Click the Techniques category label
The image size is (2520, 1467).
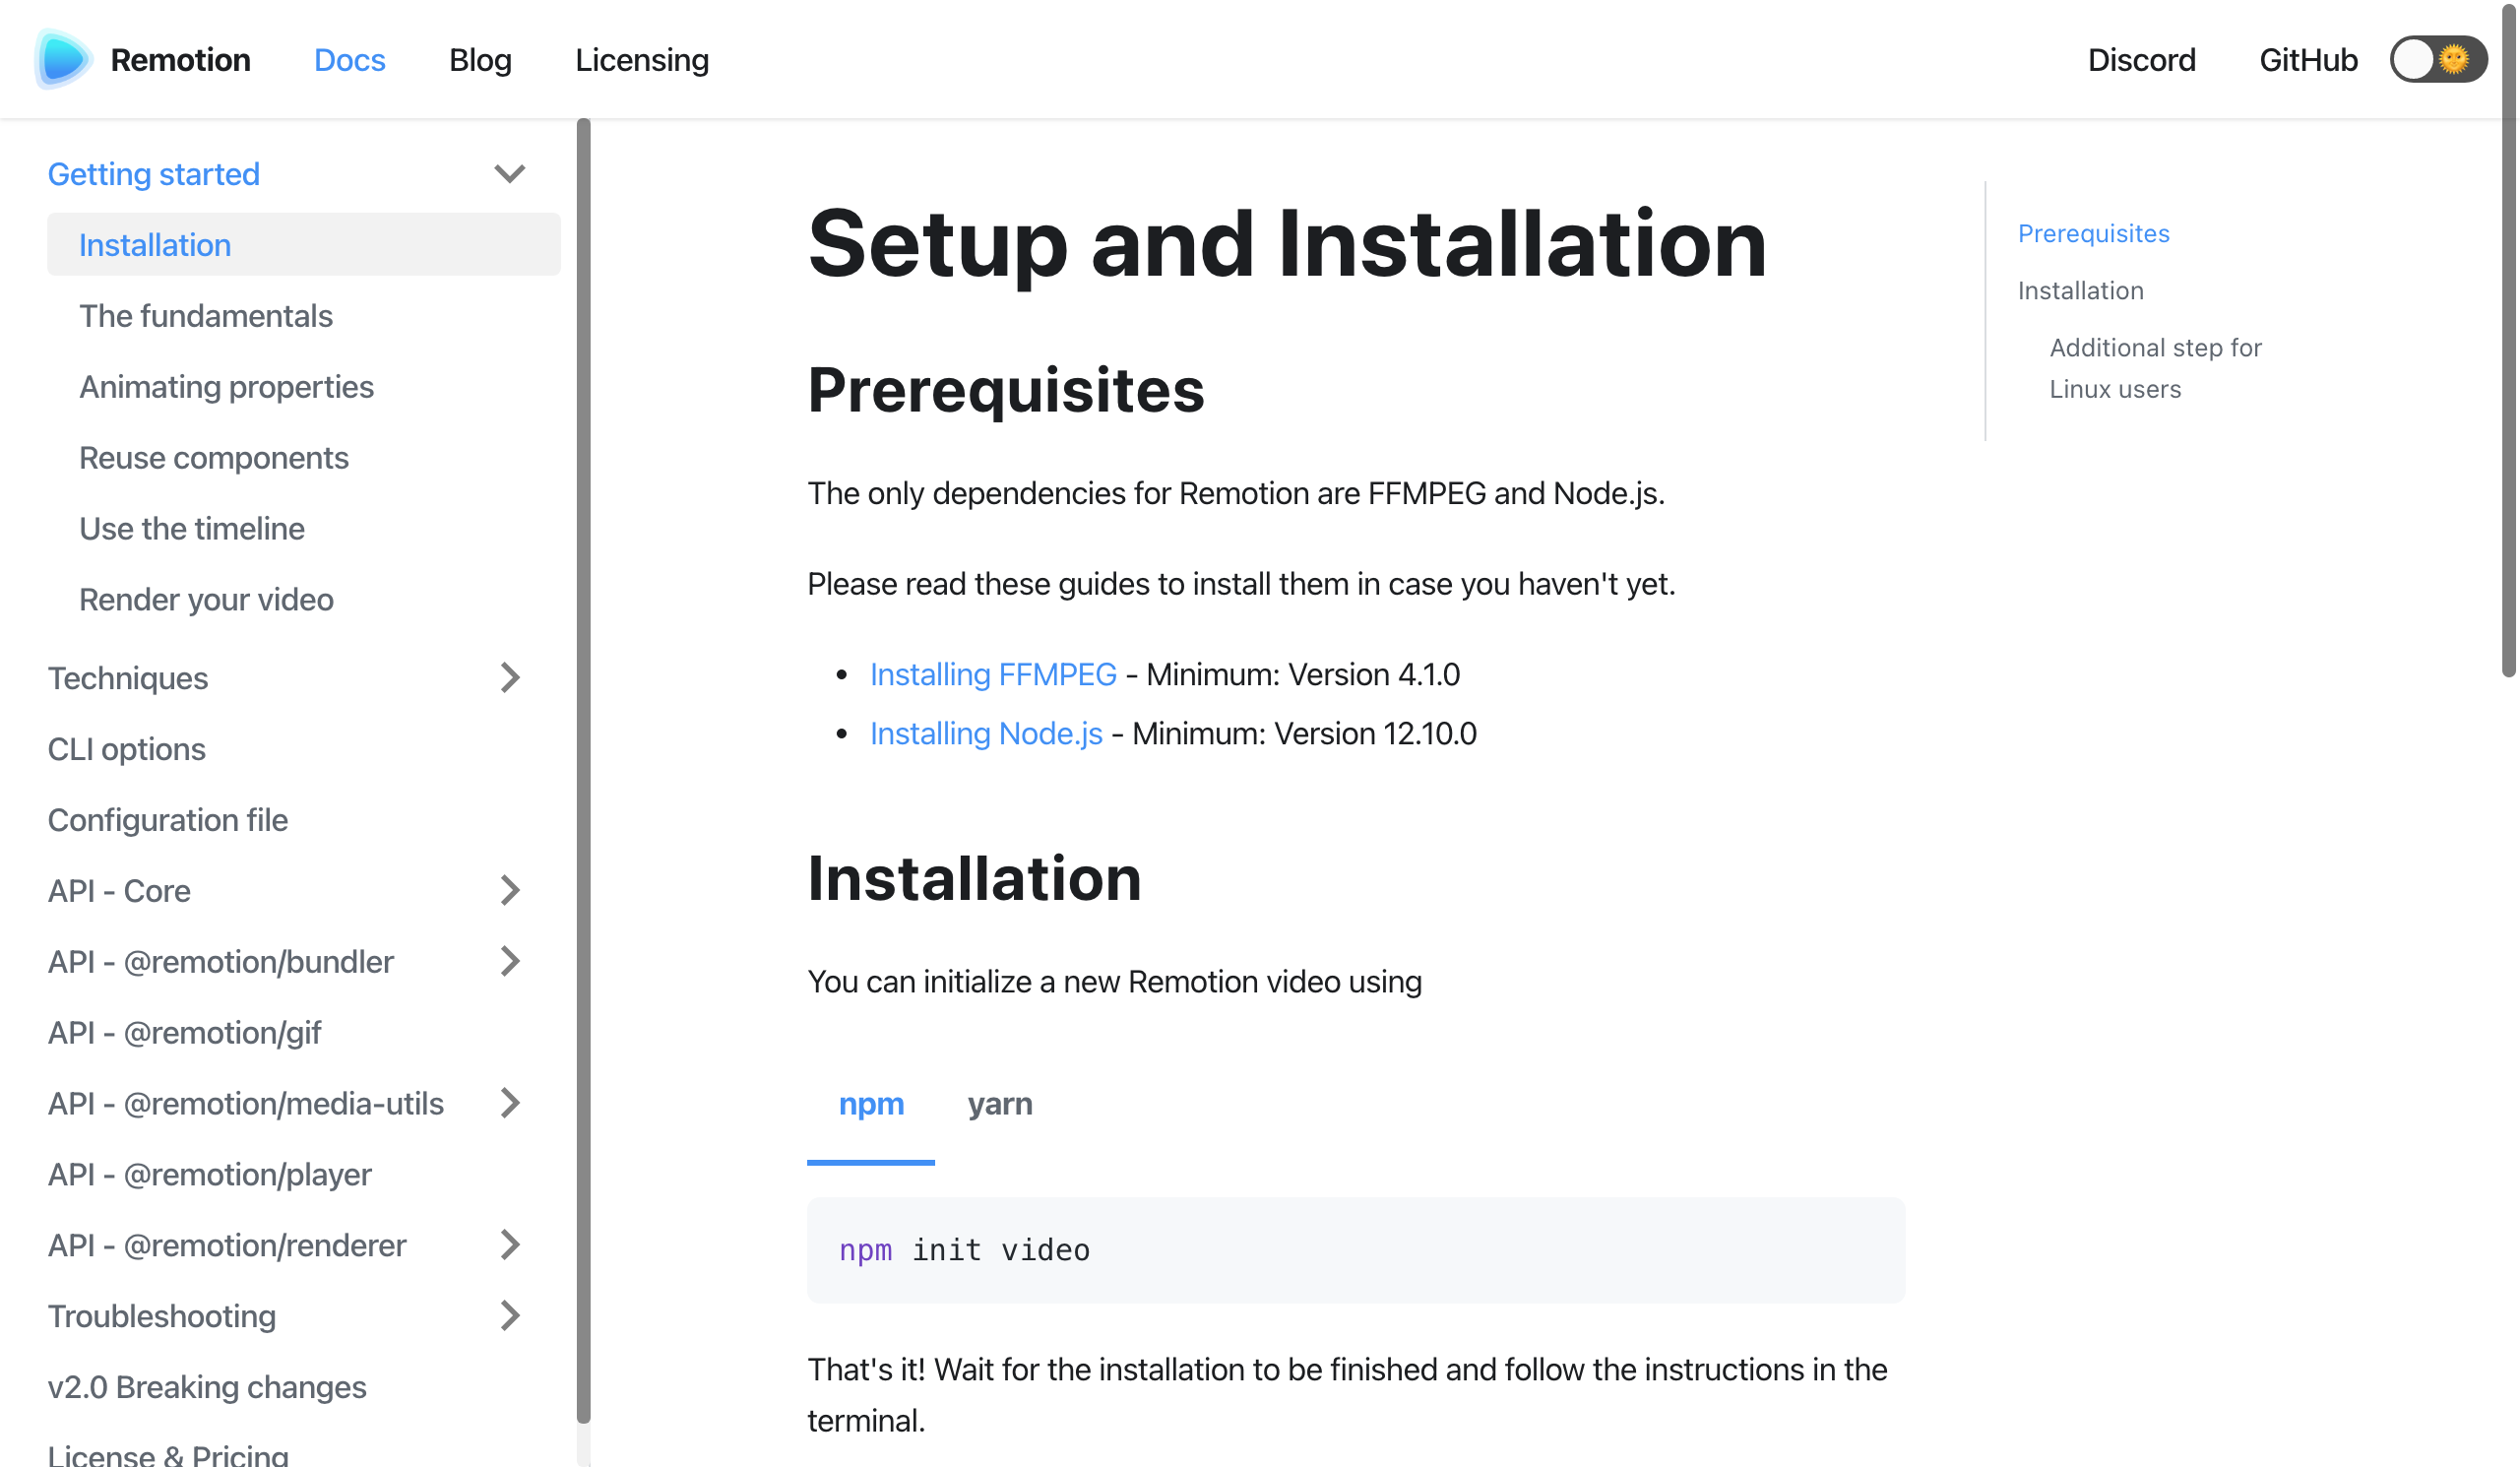pyautogui.click(x=128, y=678)
